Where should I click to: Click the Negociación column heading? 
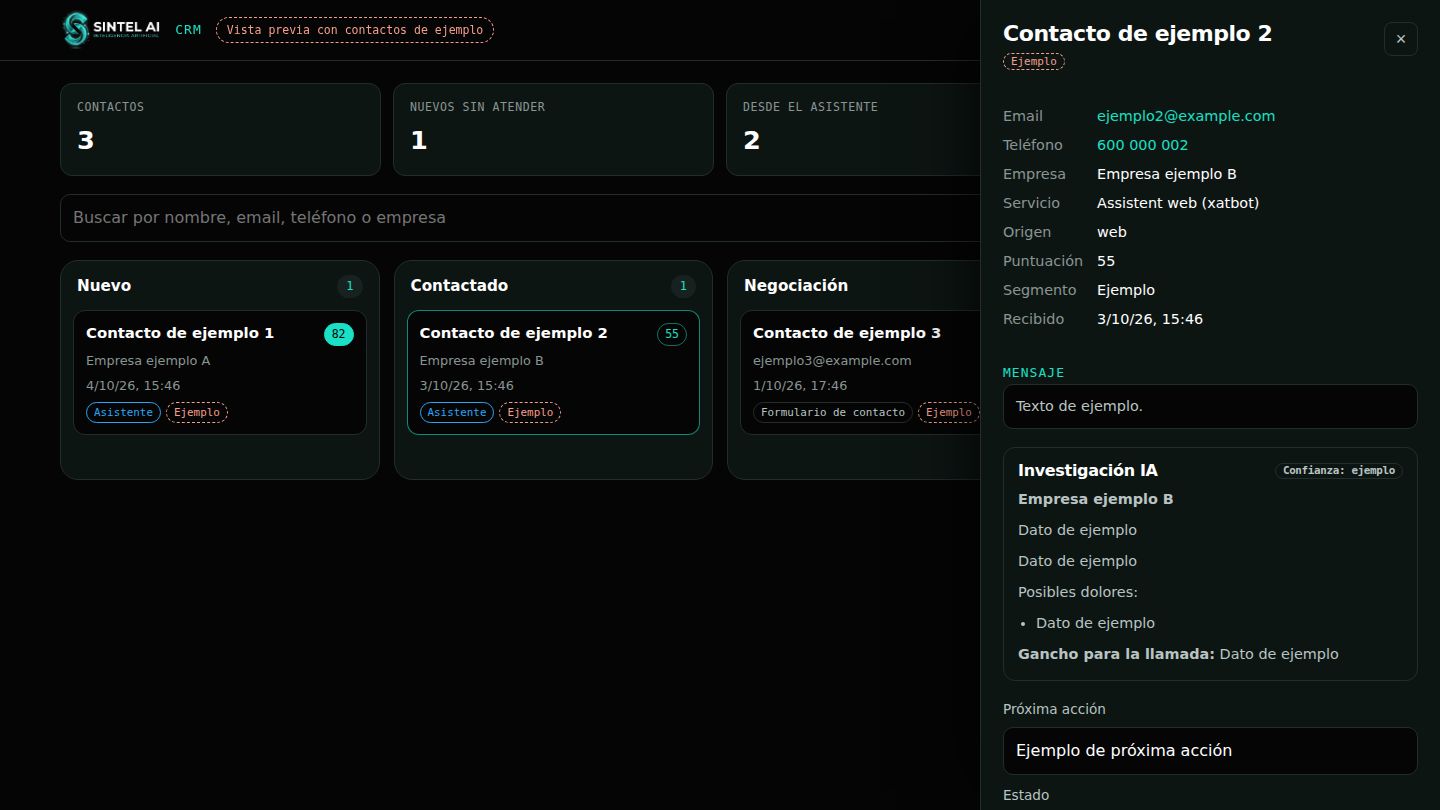[796, 286]
